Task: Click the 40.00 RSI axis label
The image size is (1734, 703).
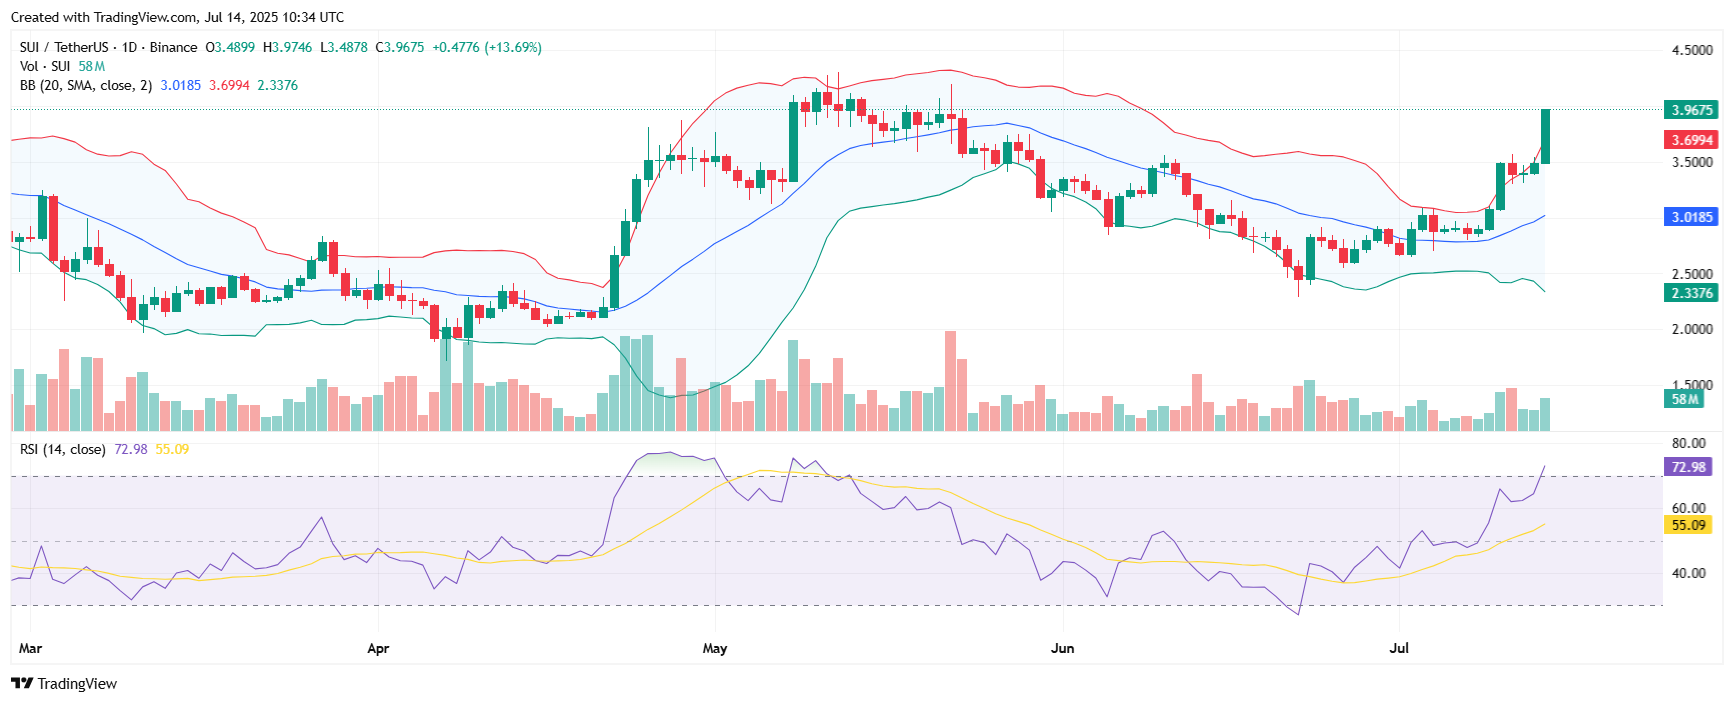Action: pyautogui.click(x=1688, y=573)
